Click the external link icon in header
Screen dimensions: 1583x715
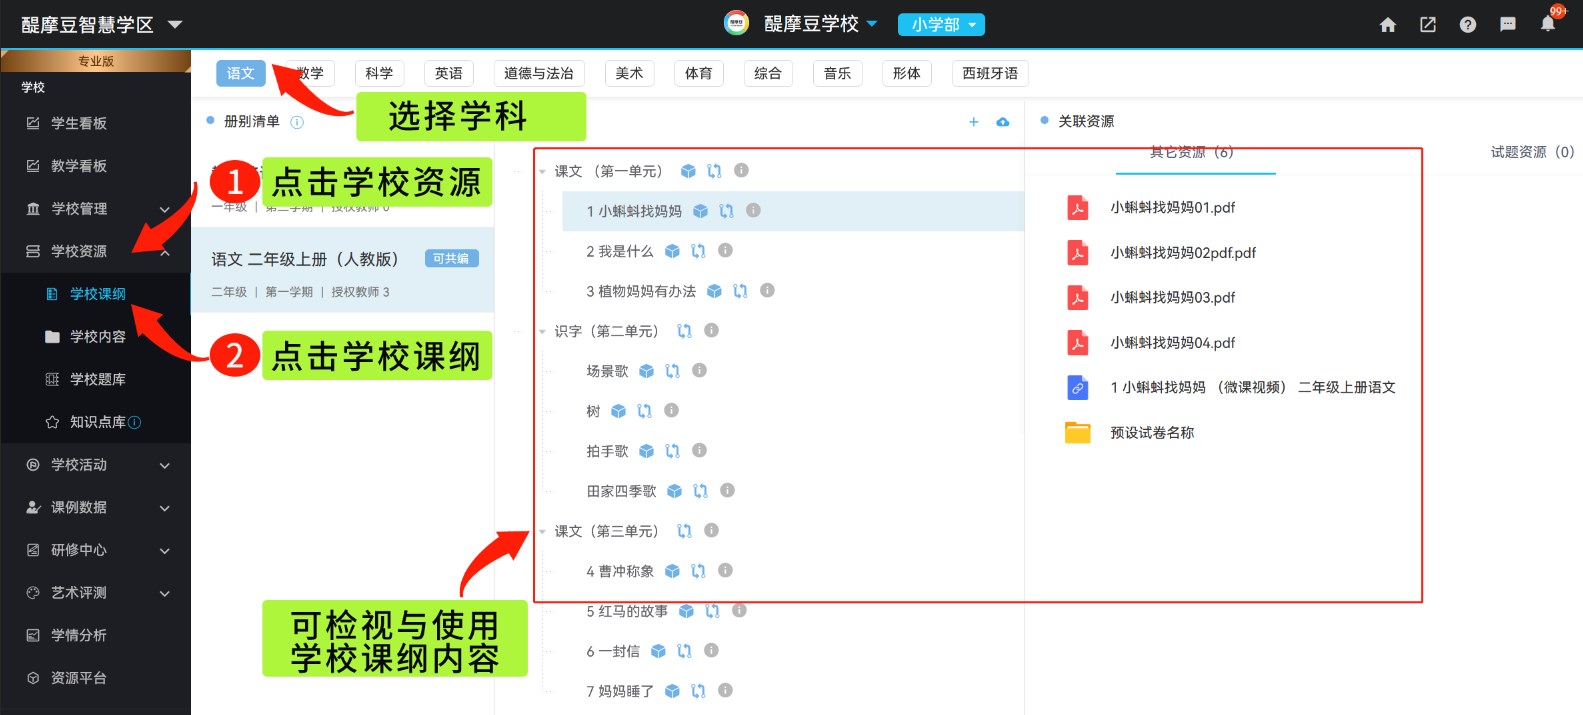tap(1427, 25)
